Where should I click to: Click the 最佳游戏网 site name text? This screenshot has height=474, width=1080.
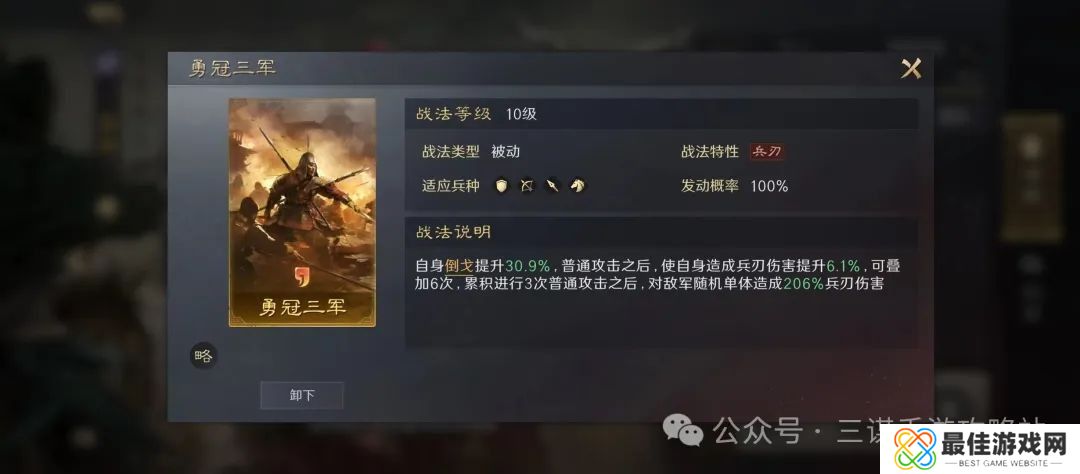(1004, 442)
